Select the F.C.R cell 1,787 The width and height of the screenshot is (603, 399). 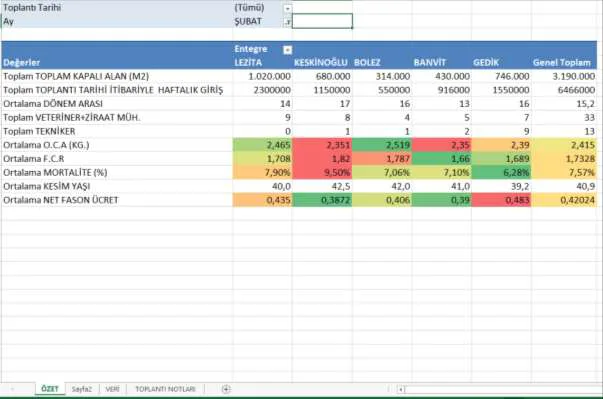tap(382, 159)
